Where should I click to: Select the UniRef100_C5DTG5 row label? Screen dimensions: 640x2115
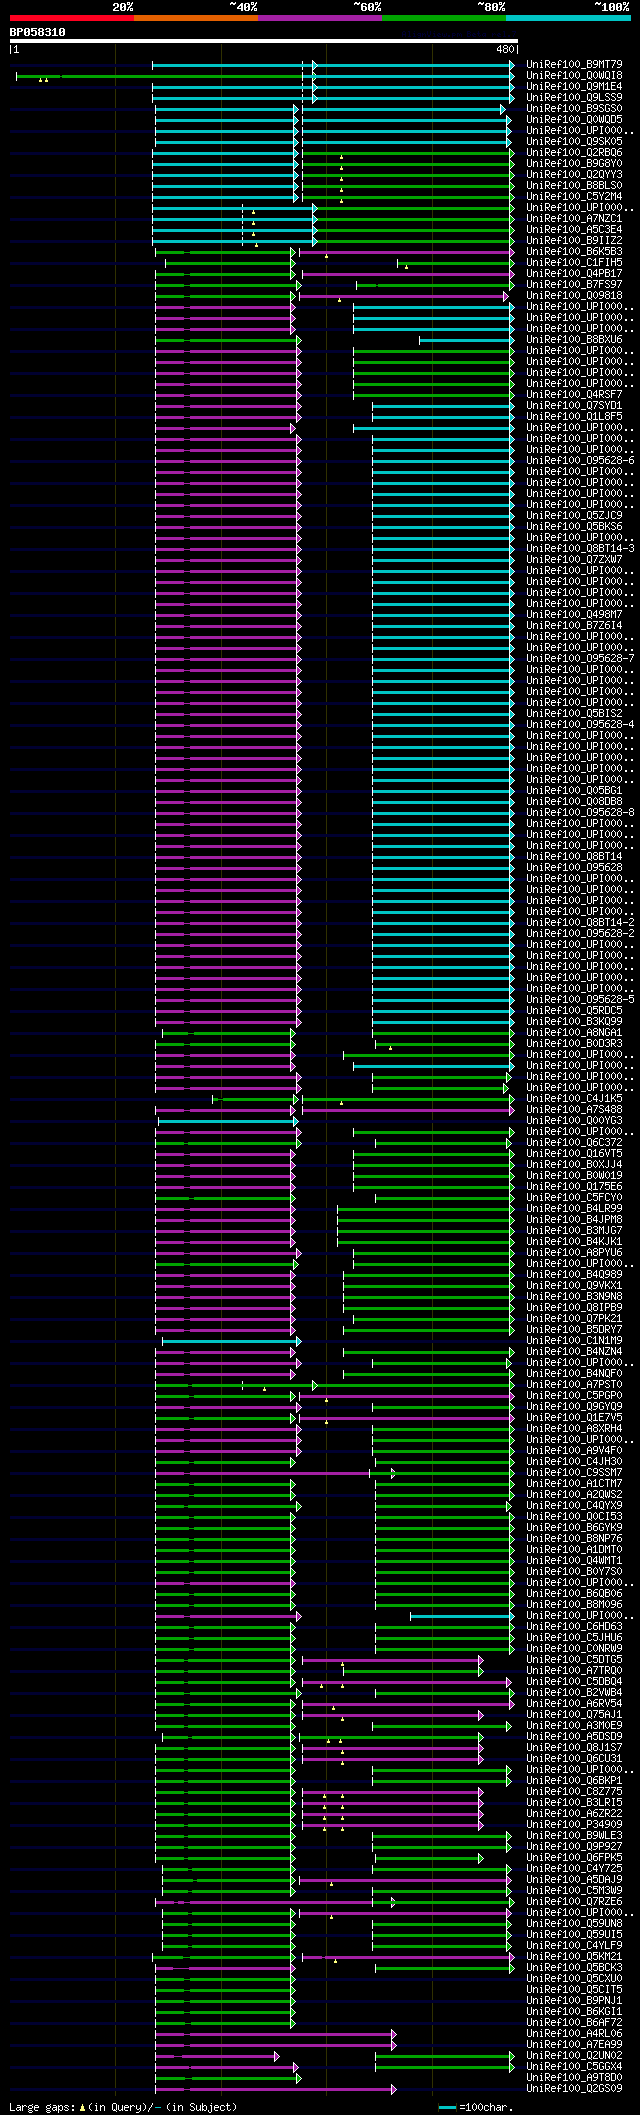point(574,1659)
